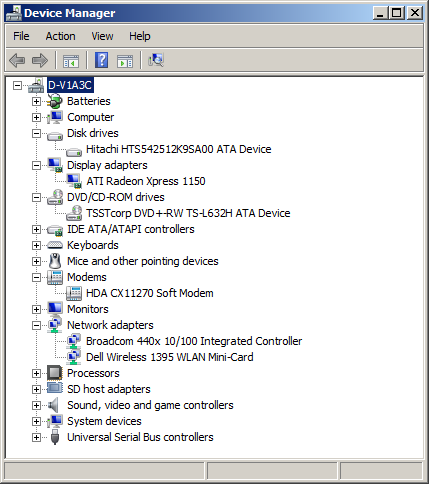Click the Scan for hardware changes toolbar icon

[x=156, y=60]
